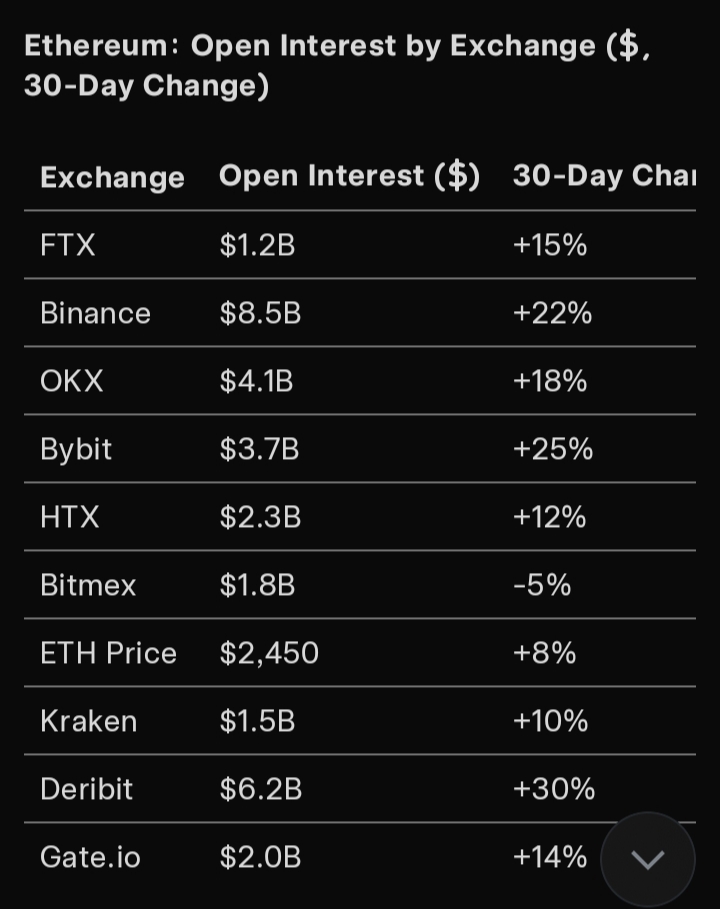Click Bybit's +25% change value

[552, 449]
